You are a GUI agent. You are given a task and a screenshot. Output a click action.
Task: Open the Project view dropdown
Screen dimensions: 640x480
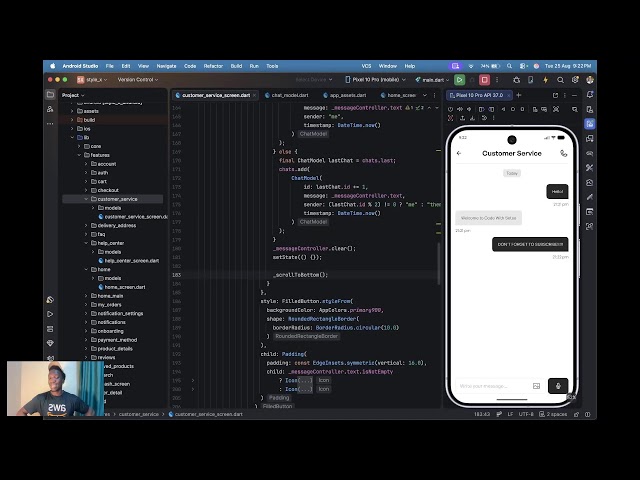[x=73, y=95]
